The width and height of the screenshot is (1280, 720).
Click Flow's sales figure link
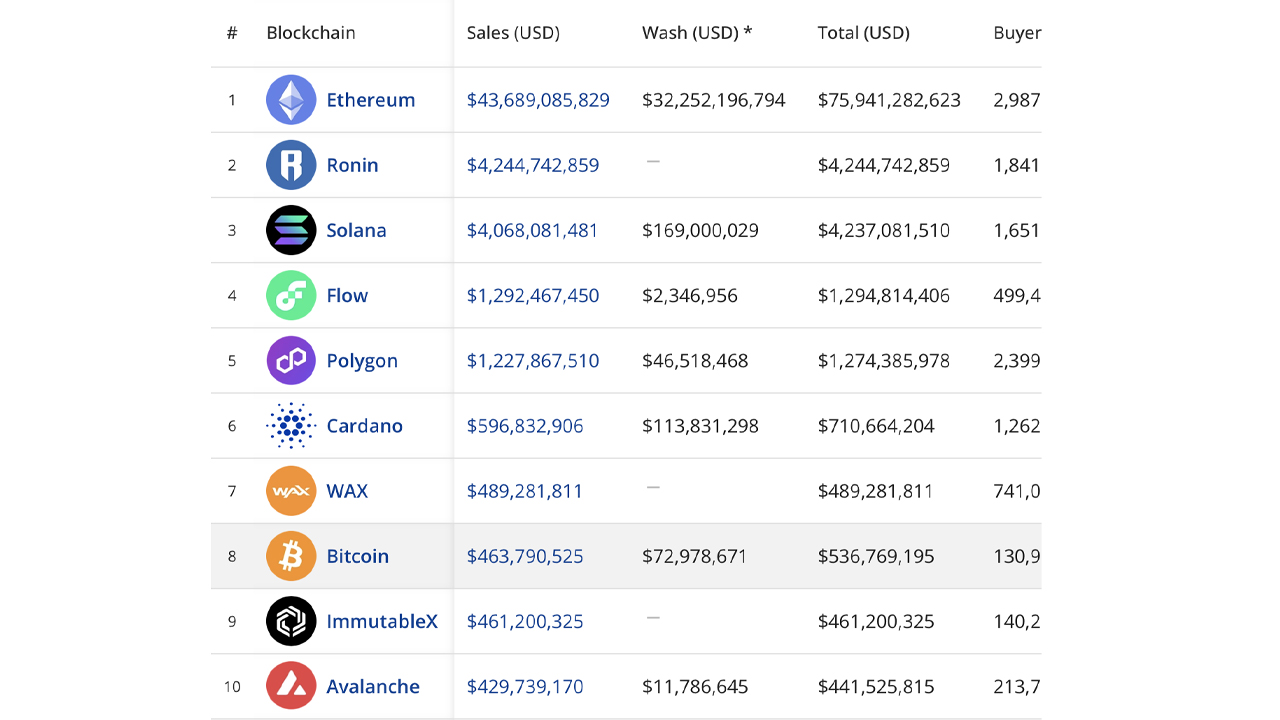click(532, 295)
